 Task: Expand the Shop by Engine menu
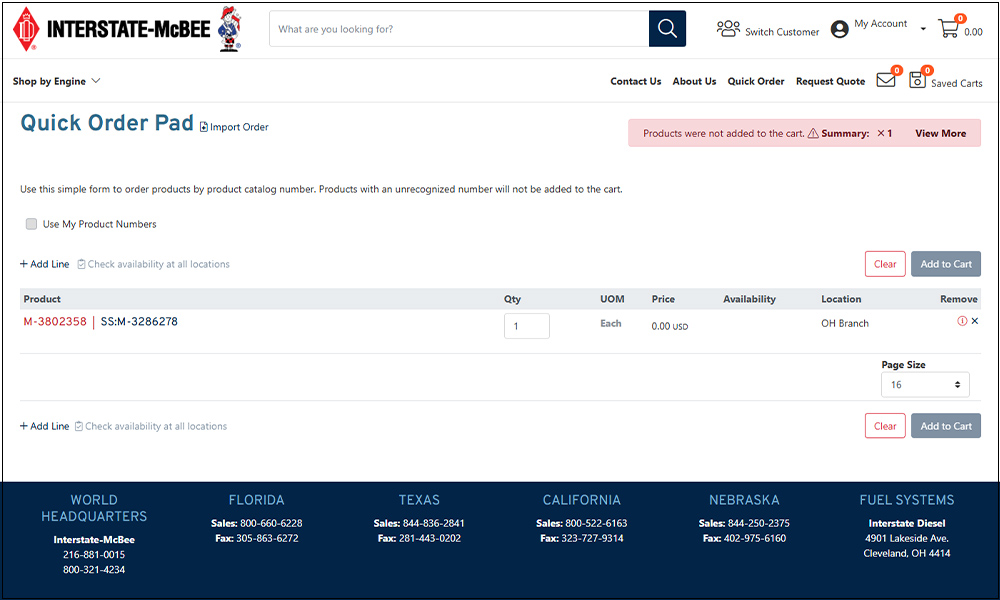click(x=57, y=81)
